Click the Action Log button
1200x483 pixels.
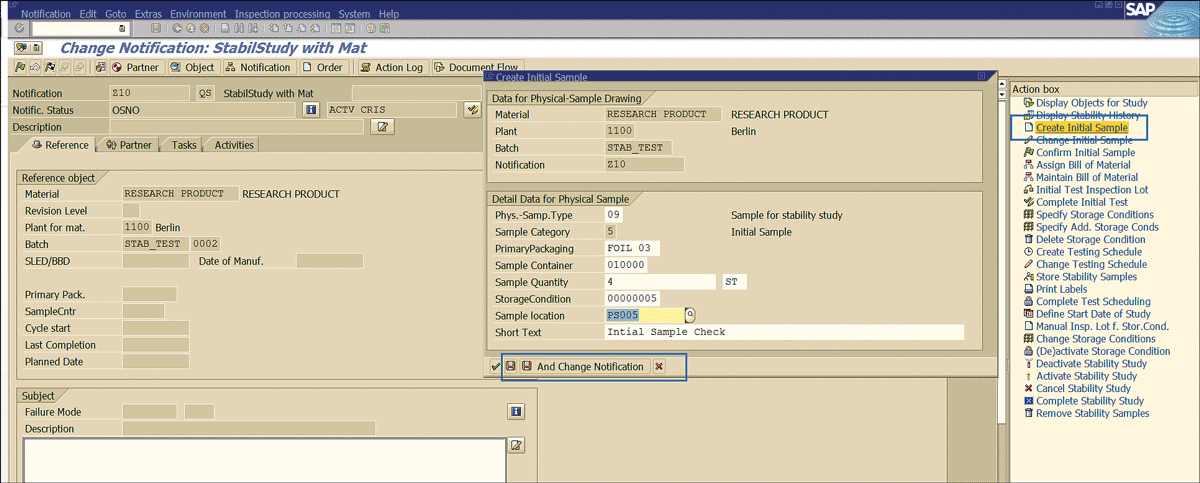392,67
